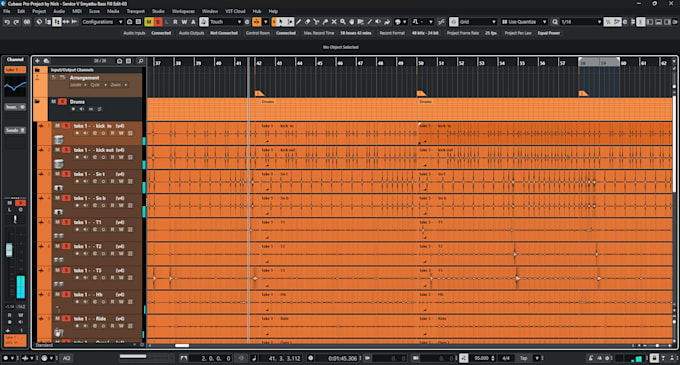
Task: Toggle global Solo state S button
Action: click(x=158, y=22)
